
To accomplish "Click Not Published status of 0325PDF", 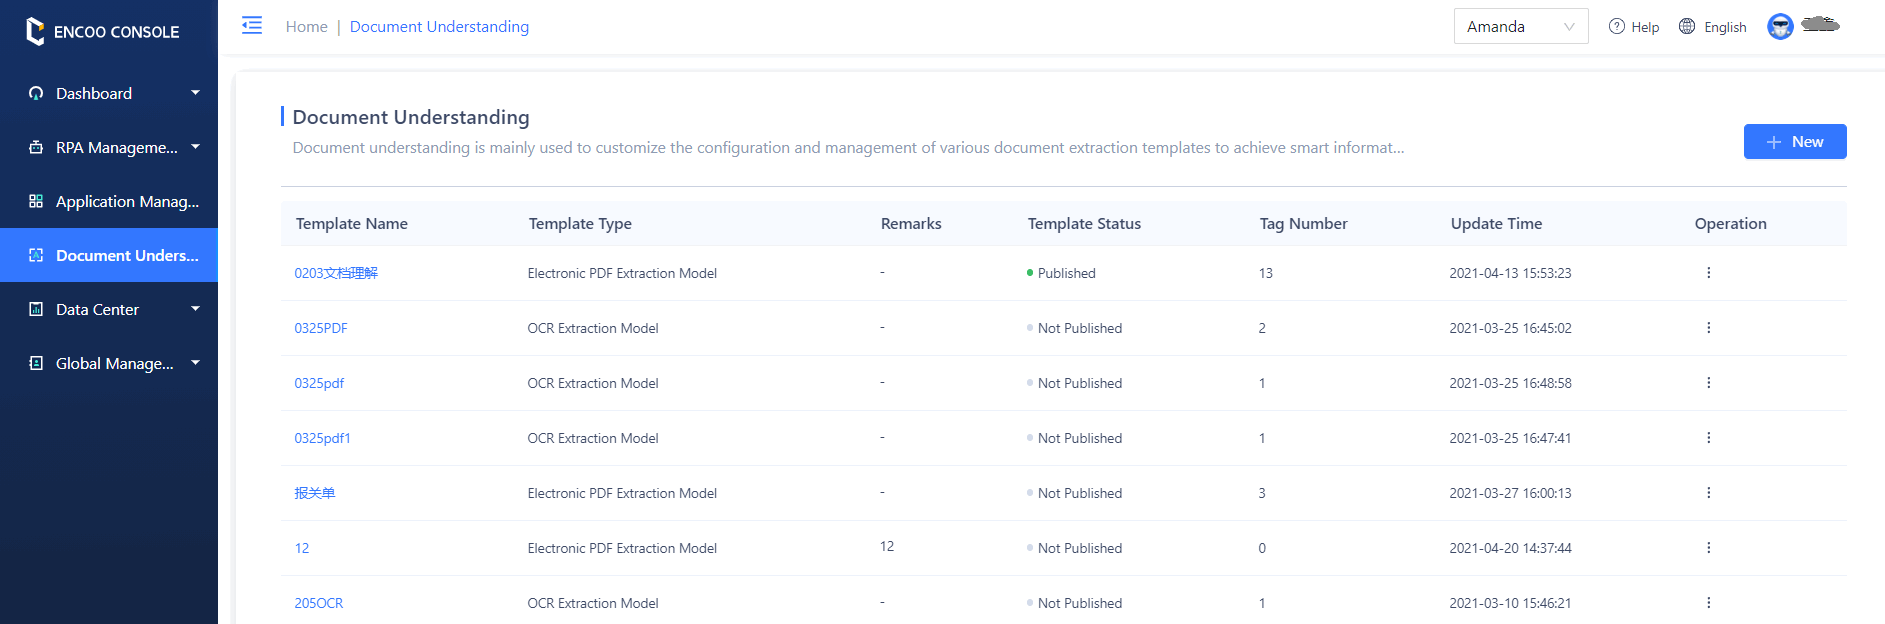I will (1075, 328).
